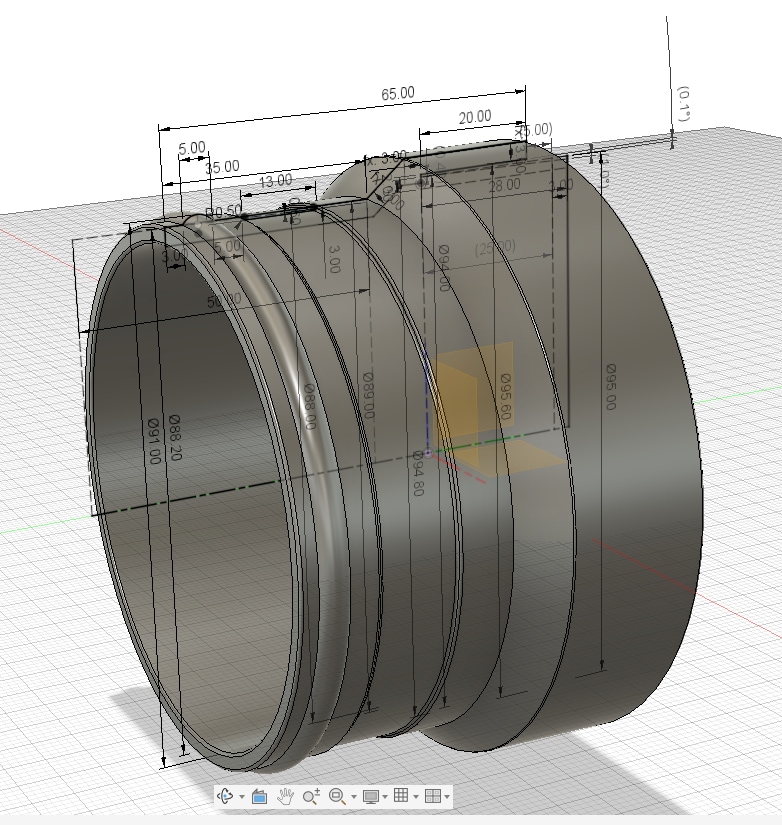Select the Zoom plus/minus tool

click(312, 796)
